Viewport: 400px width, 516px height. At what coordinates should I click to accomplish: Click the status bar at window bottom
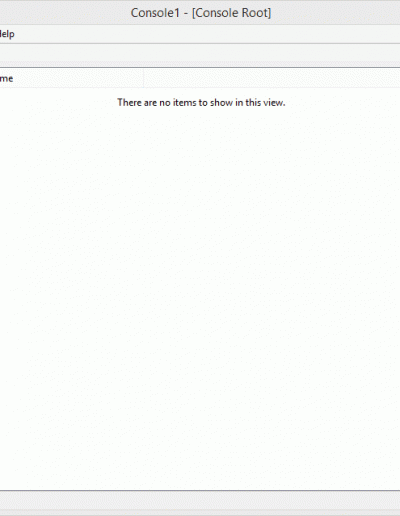tap(200, 500)
